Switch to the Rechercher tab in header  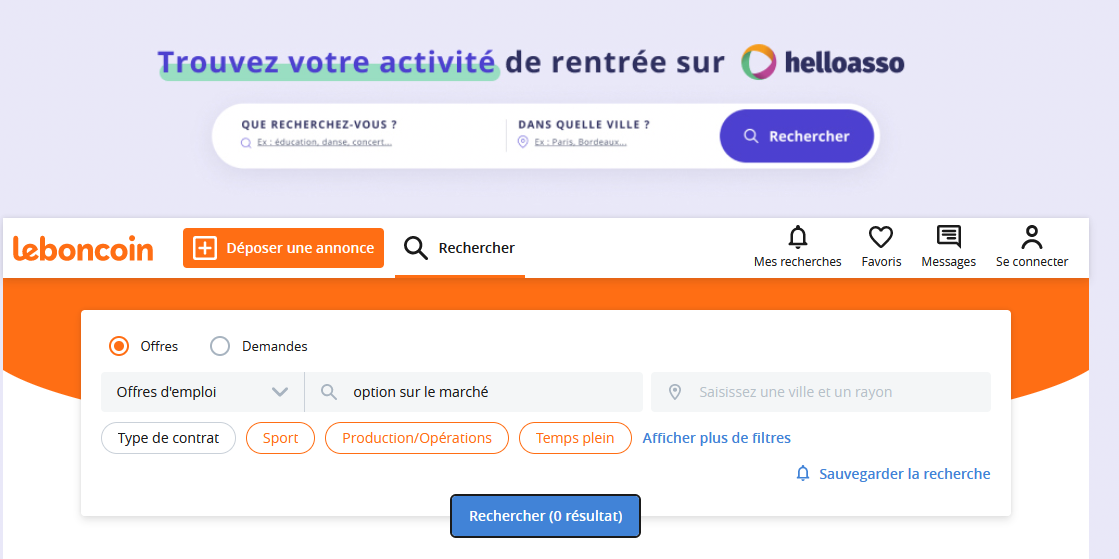(460, 248)
